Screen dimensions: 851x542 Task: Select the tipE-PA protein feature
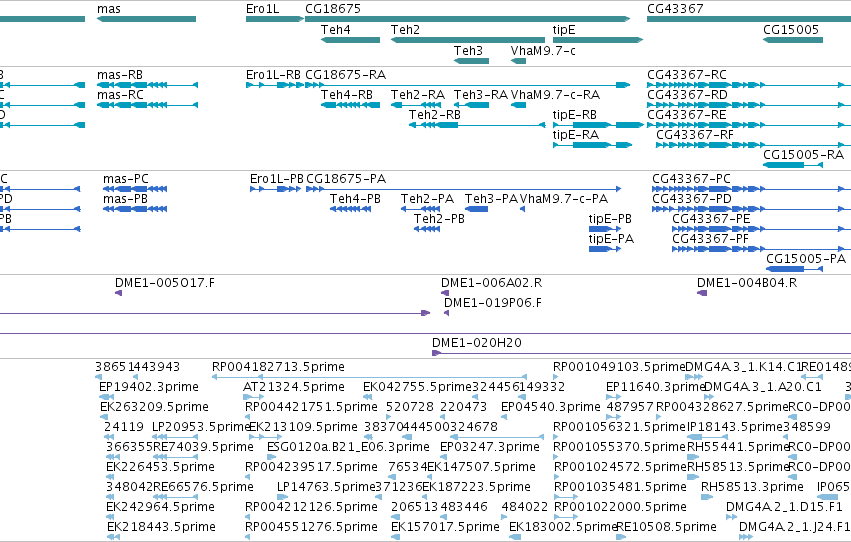coord(605,249)
